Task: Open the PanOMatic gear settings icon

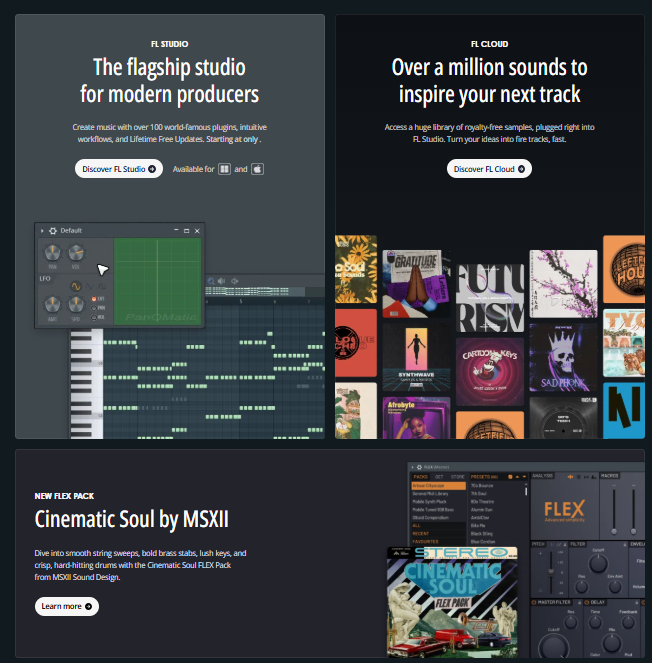Action: (x=53, y=231)
